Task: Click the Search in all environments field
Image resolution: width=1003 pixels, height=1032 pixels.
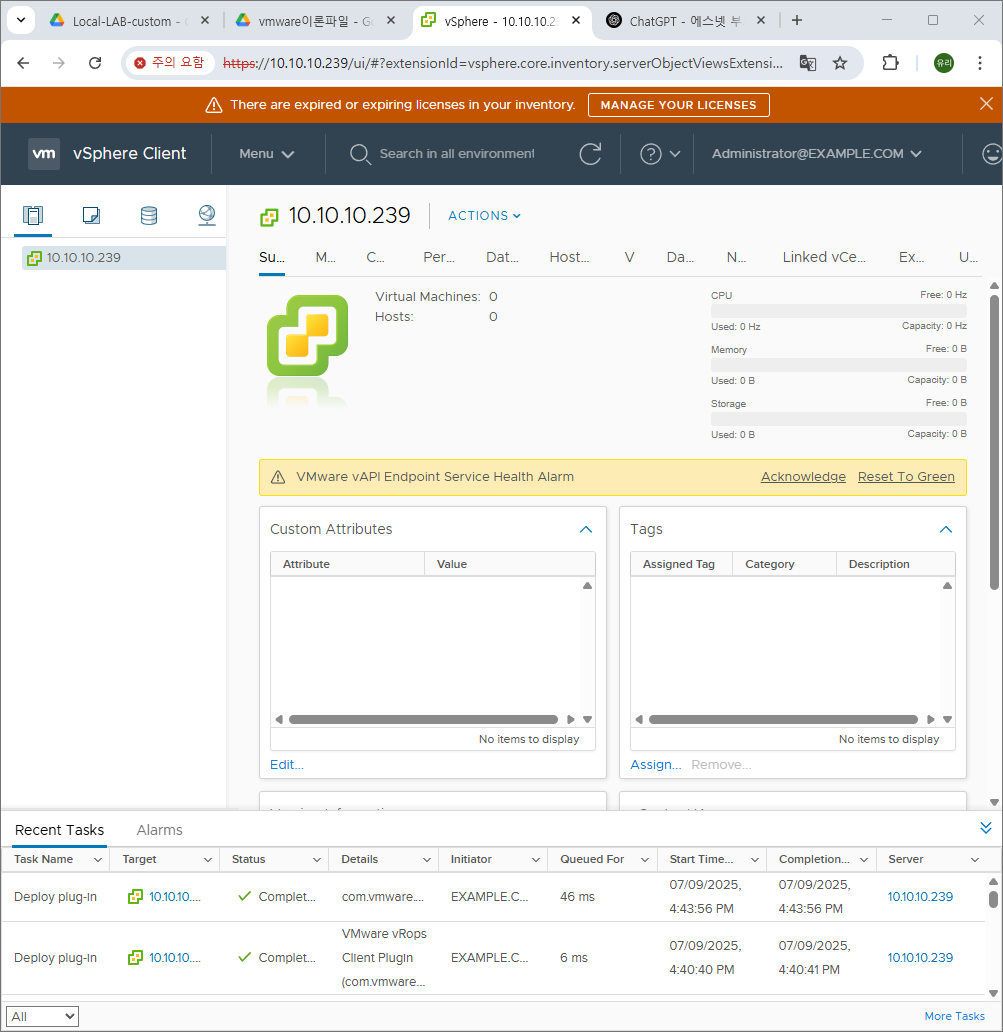Action: [x=457, y=154]
